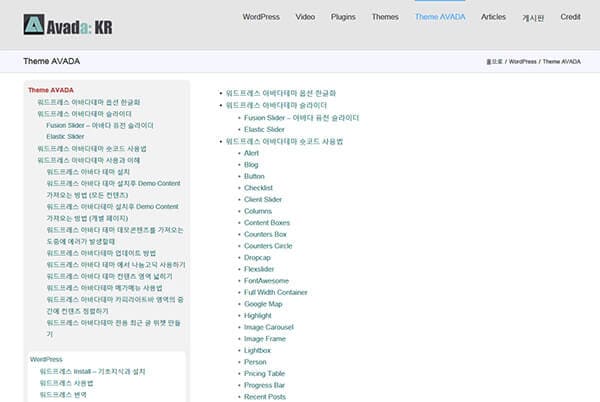
Task: Open the Image Frame link
Action: (265, 339)
